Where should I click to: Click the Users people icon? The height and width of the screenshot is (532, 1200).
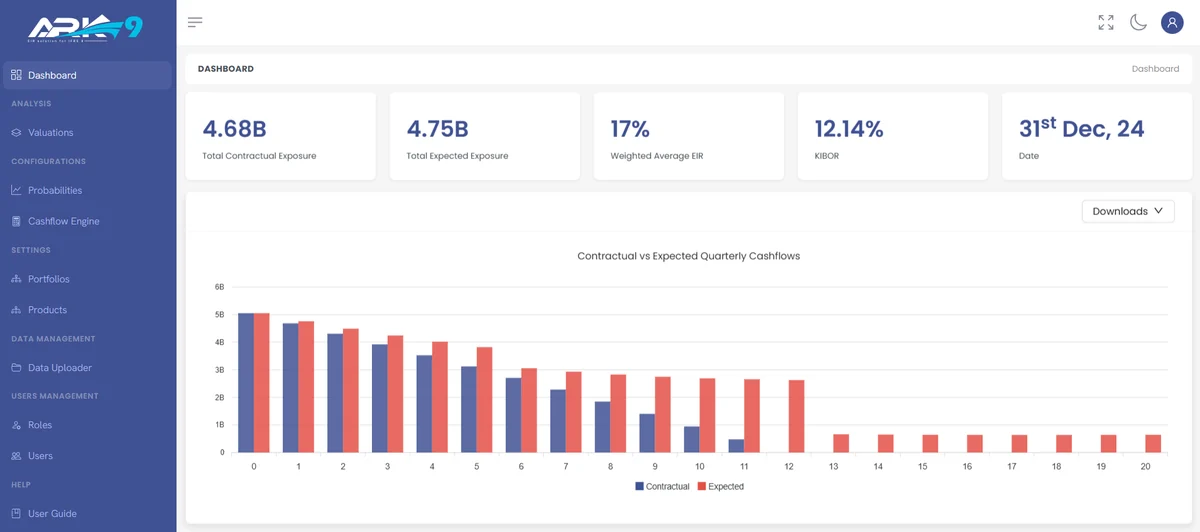click(x=16, y=456)
